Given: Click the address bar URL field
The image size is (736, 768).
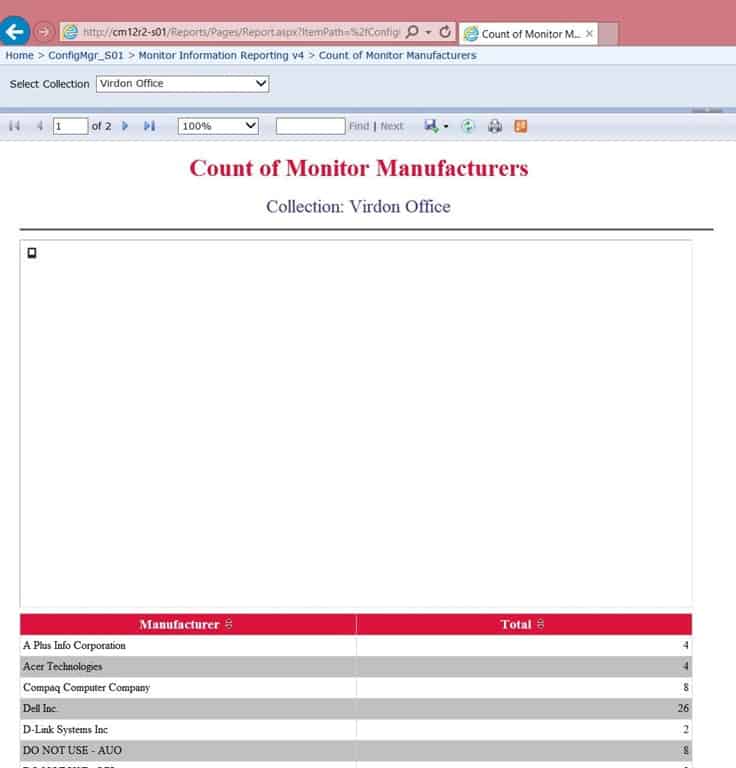Looking at the screenshot, I should click(x=241, y=32).
